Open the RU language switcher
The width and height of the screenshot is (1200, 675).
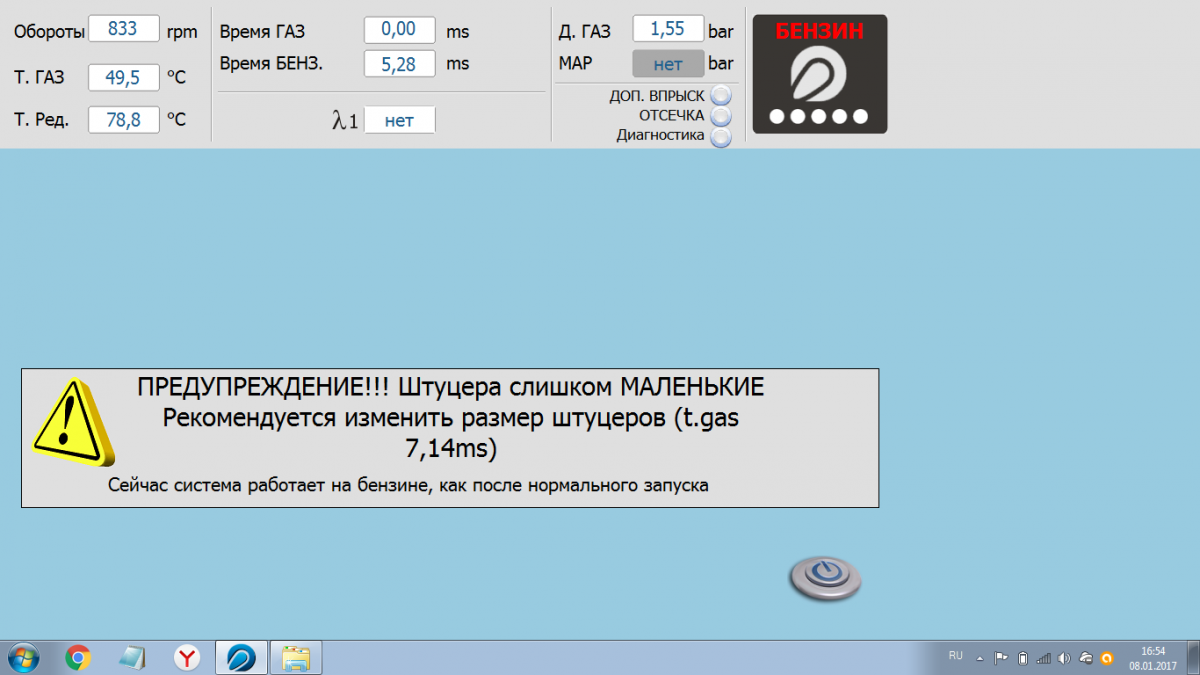tap(955, 656)
